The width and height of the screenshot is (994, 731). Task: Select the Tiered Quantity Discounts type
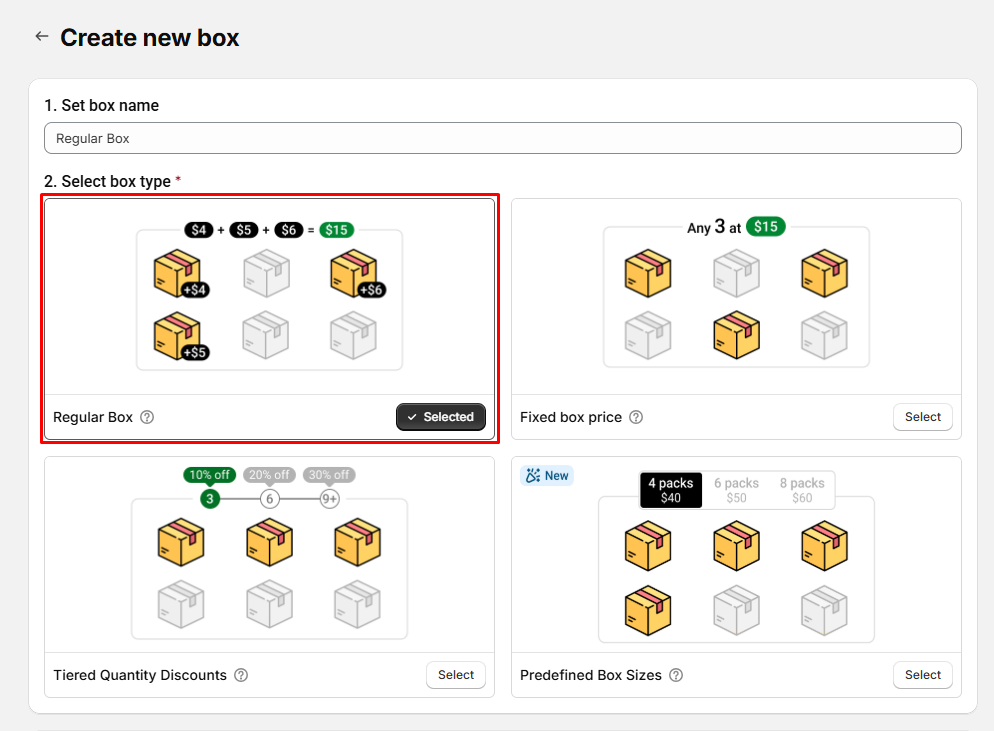click(x=456, y=675)
